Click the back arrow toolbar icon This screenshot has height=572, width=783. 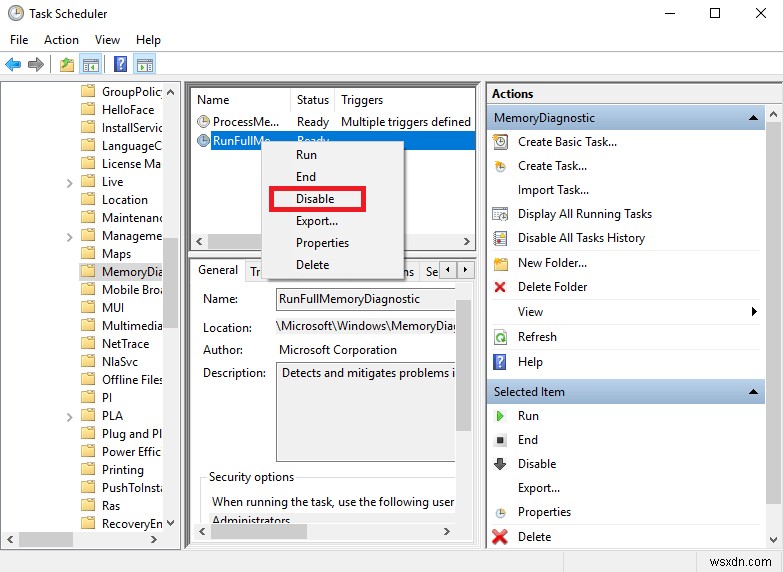13,64
